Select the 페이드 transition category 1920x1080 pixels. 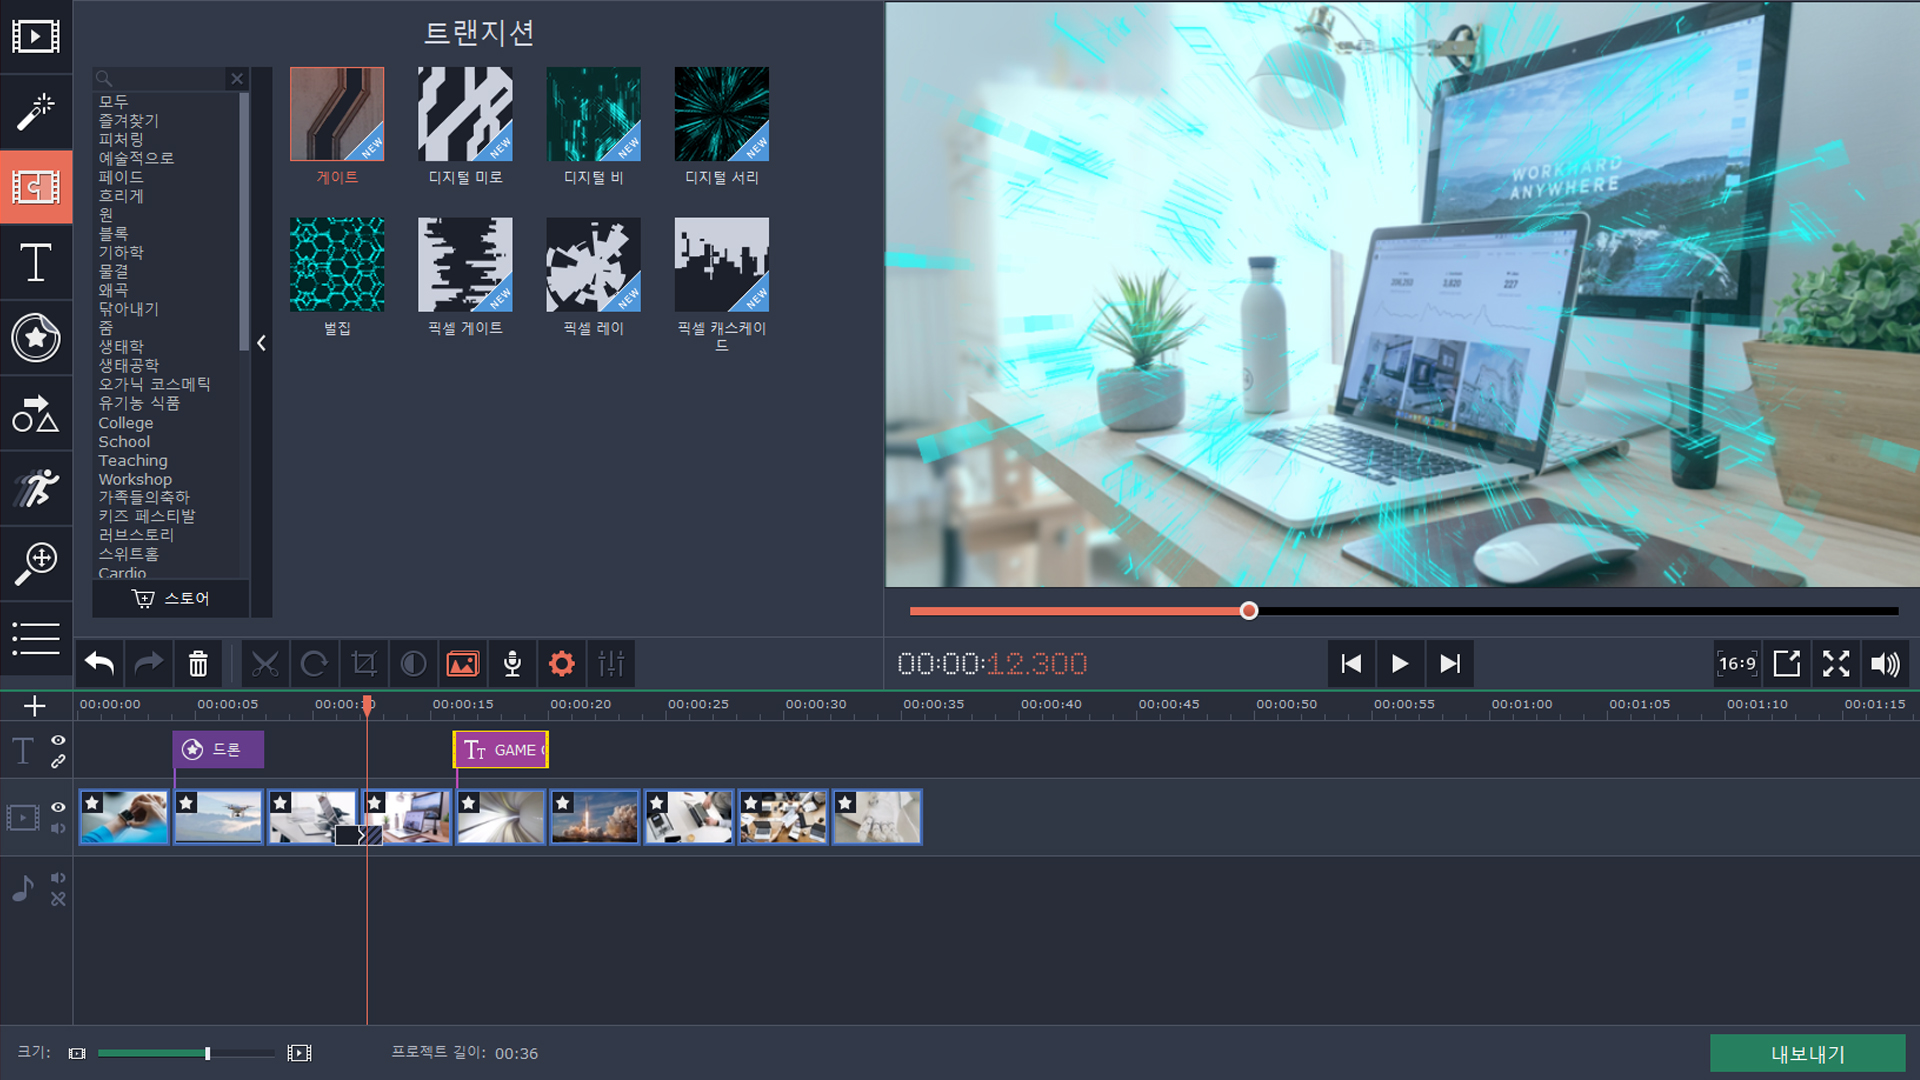pyautogui.click(x=121, y=177)
